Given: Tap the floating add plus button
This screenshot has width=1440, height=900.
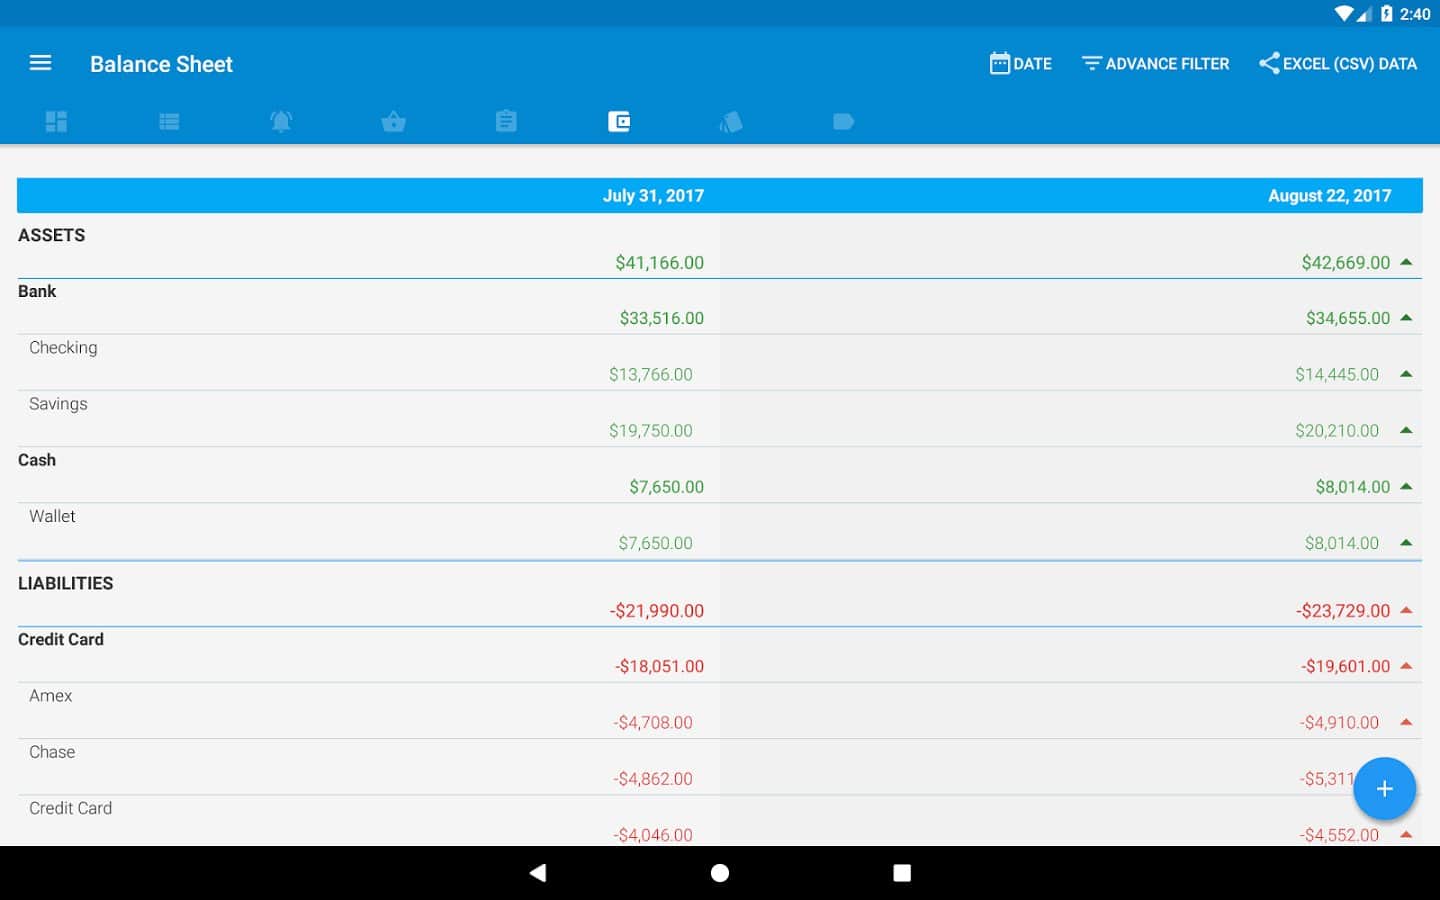Looking at the screenshot, I should [1384, 789].
